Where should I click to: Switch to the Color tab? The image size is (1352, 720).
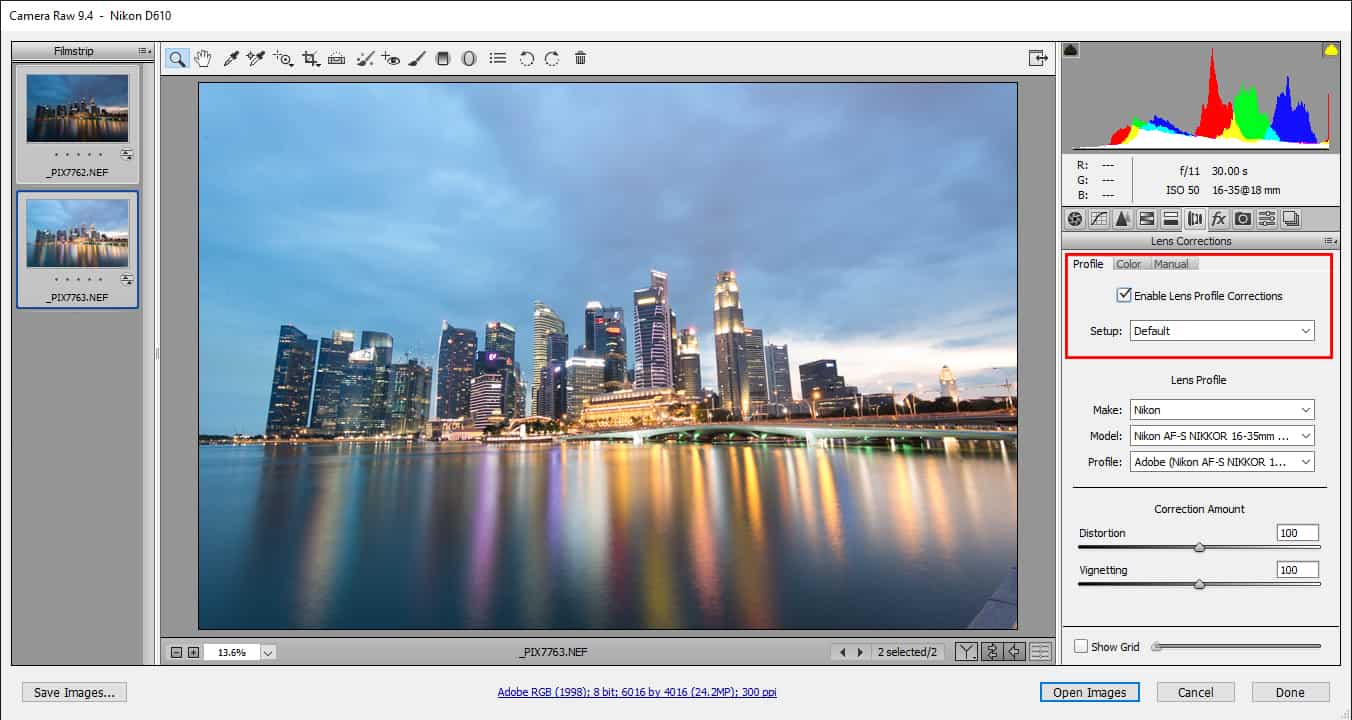[1128, 264]
